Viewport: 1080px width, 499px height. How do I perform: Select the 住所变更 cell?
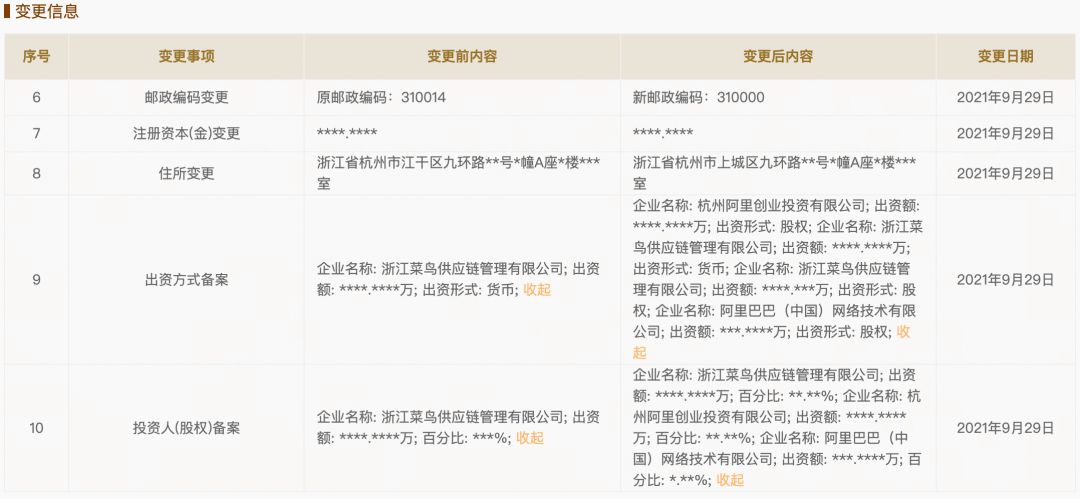coord(187,173)
